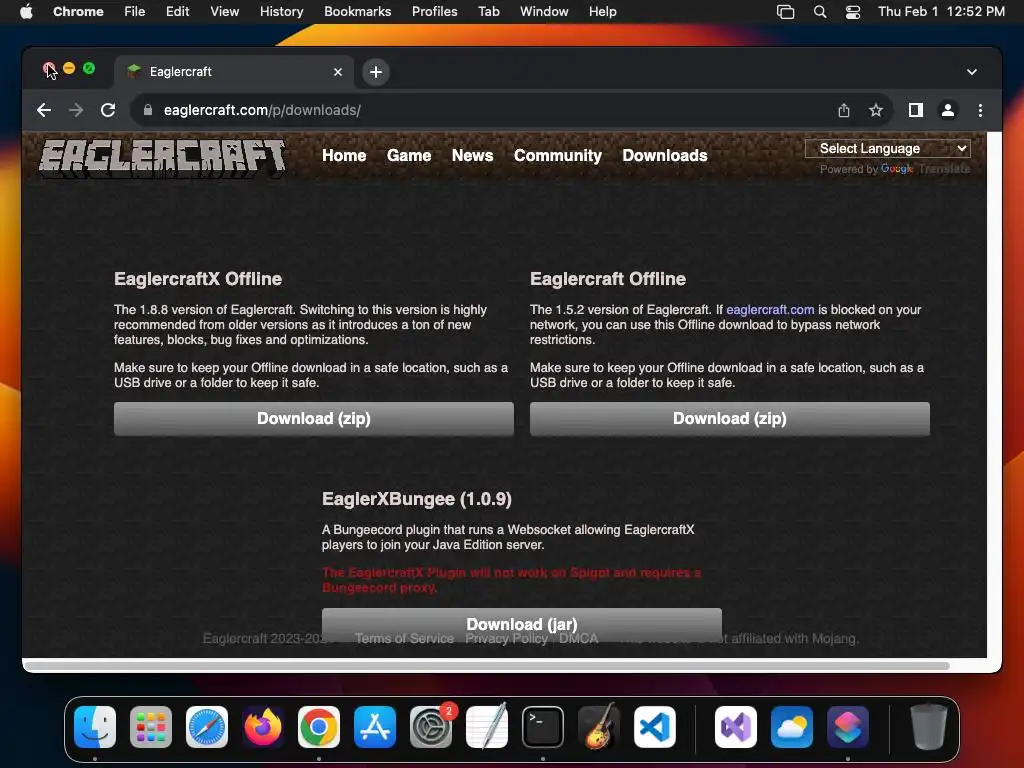
Task: Open the Help menu
Action: point(602,12)
